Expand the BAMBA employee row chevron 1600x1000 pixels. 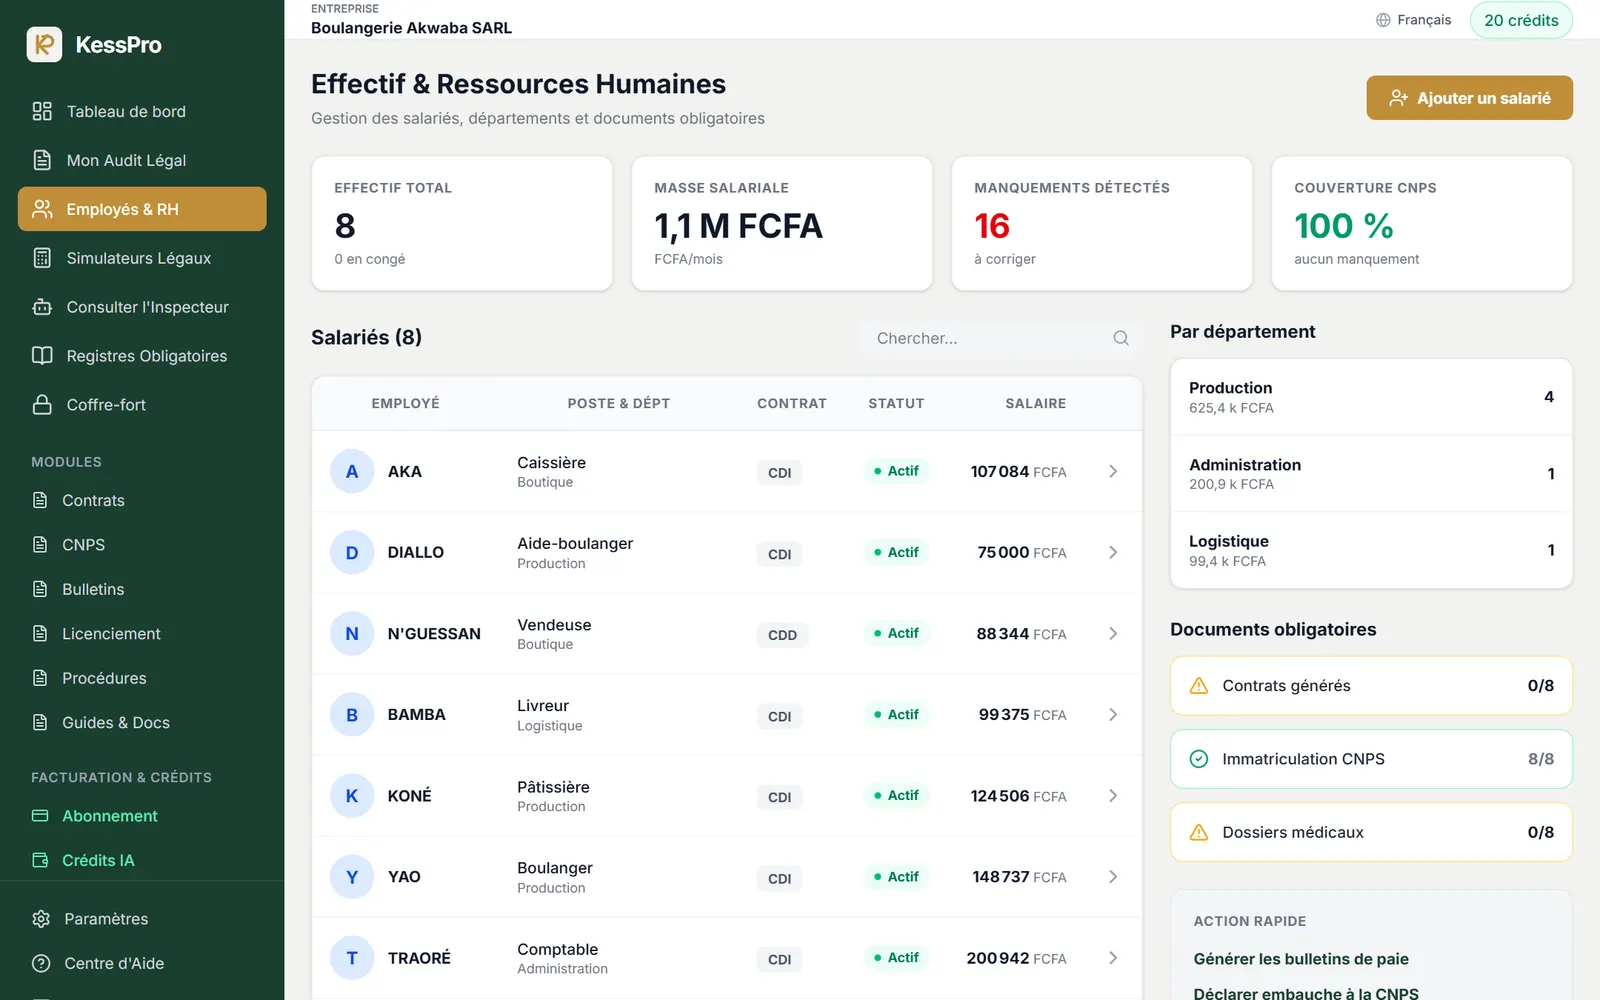click(1113, 714)
